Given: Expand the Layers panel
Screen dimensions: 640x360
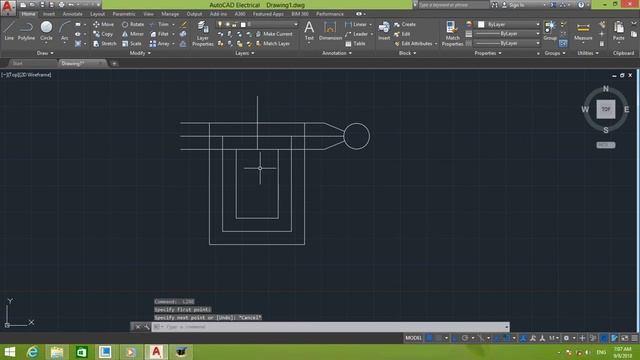Looking at the screenshot, I should click(x=244, y=53).
